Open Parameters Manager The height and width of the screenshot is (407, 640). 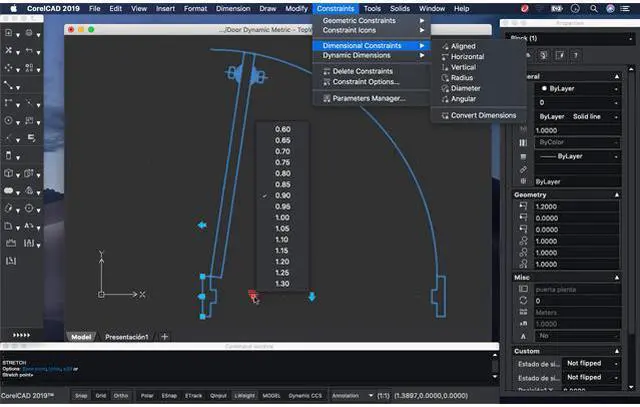369,98
